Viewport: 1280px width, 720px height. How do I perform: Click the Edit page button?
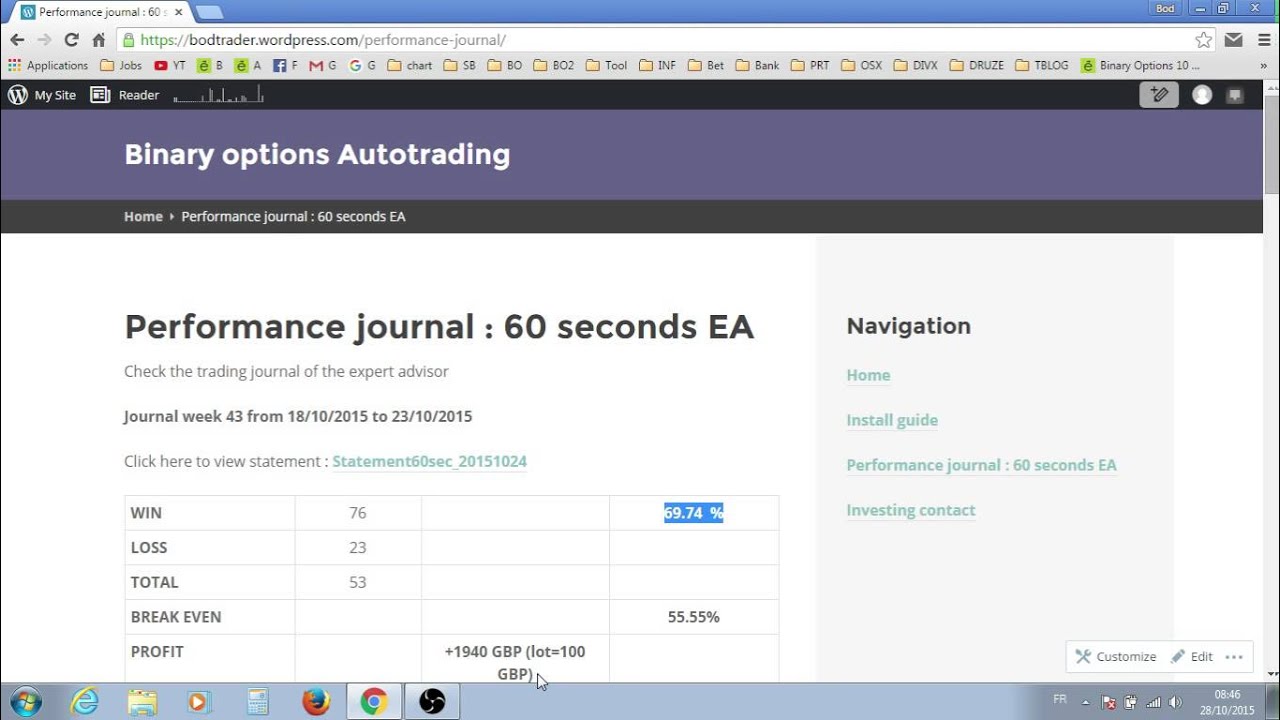(1191, 657)
